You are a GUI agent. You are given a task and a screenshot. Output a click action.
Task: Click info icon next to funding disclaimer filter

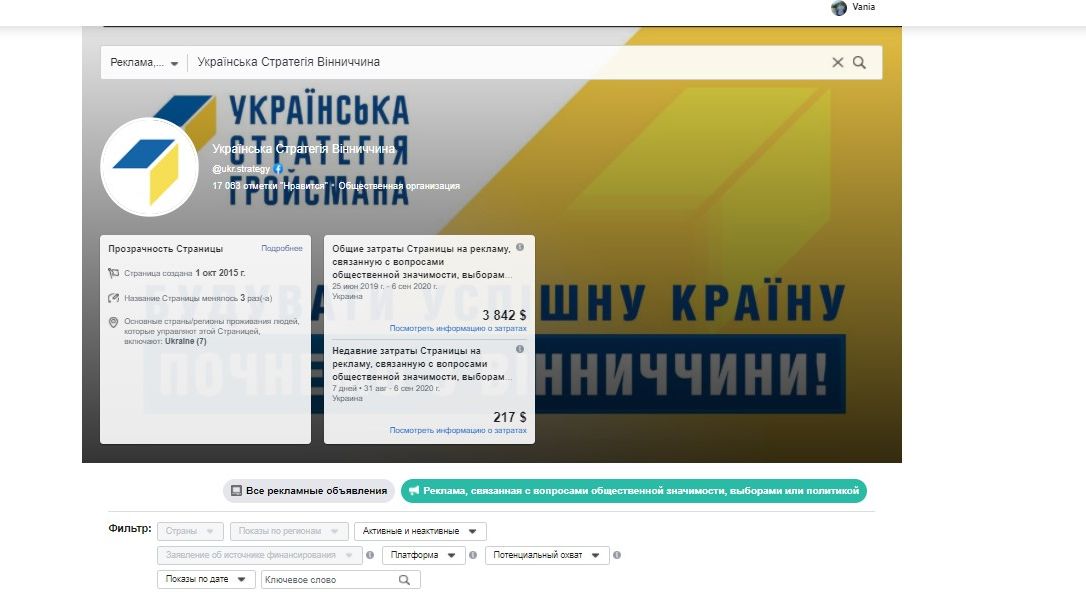tap(370, 555)
